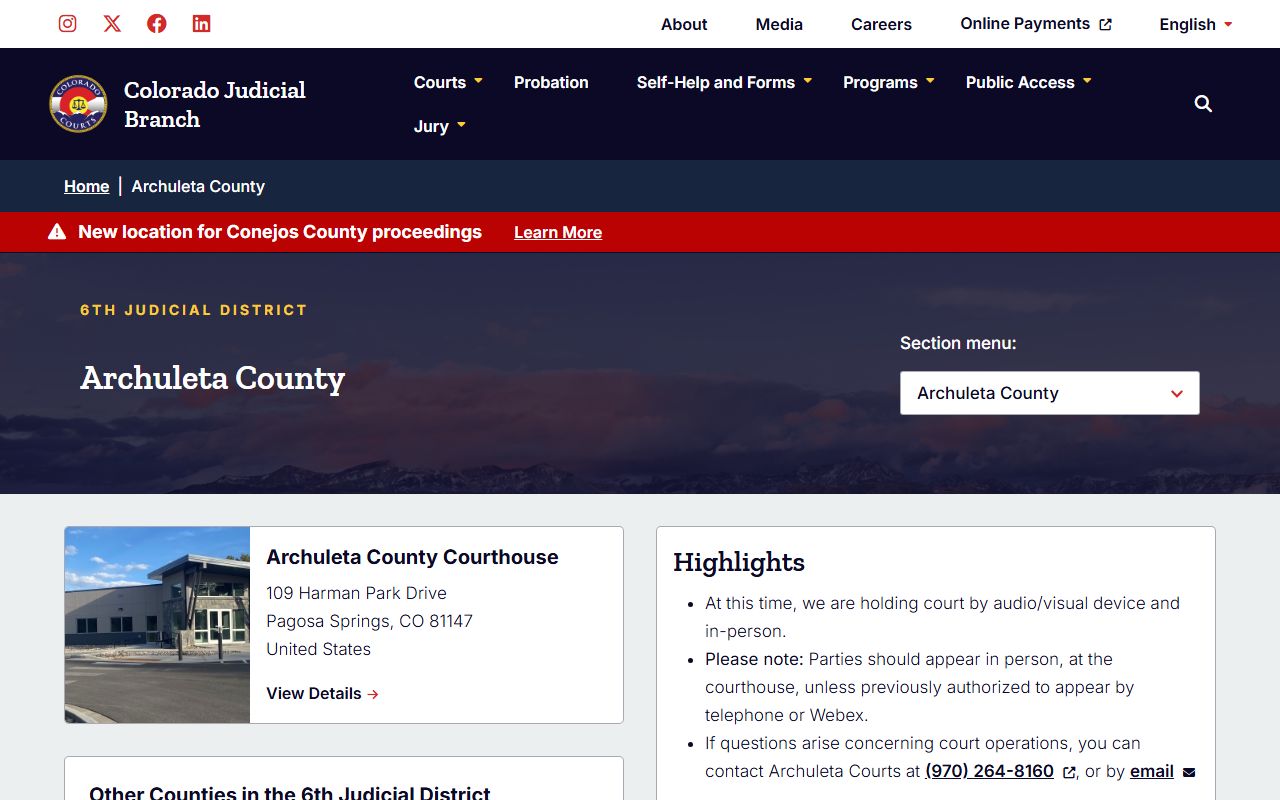Click the external link icon beside phone number

pos(1069,772)
